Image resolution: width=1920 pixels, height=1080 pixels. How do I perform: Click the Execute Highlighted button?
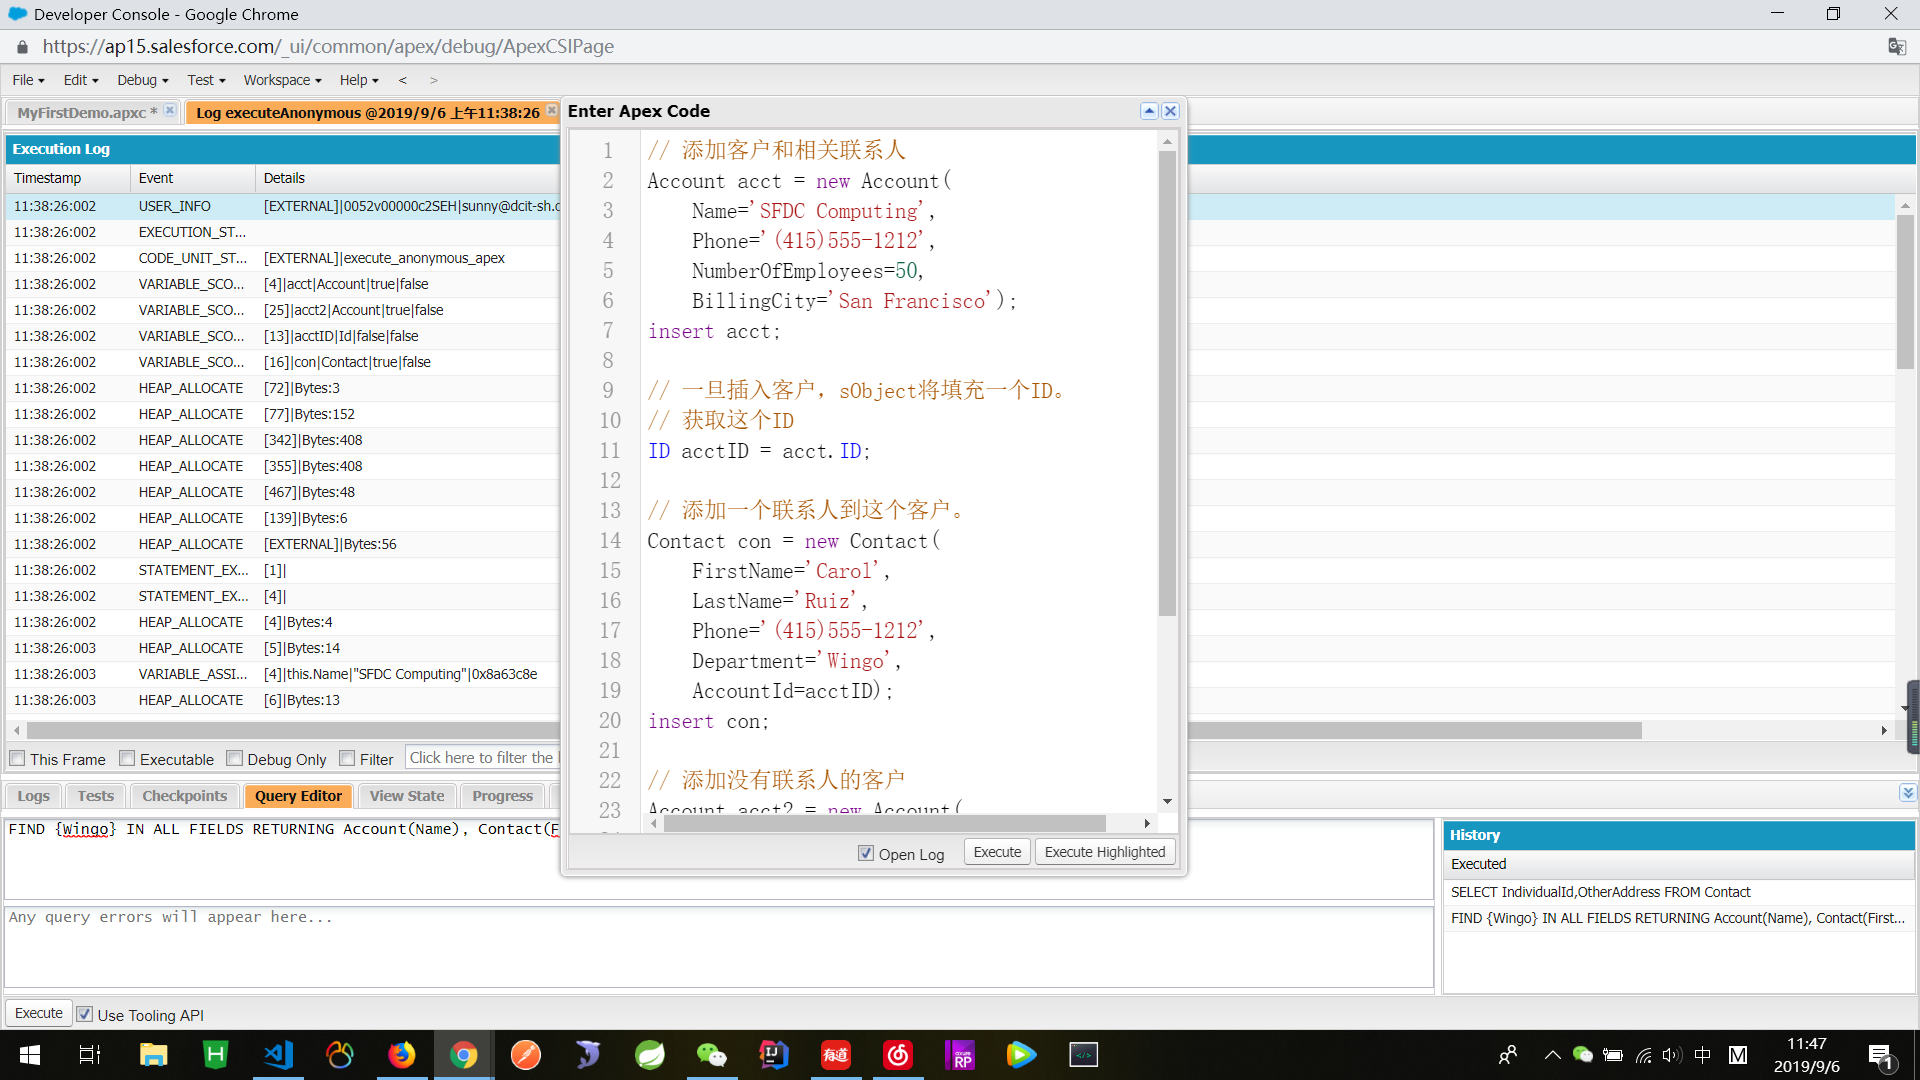(1104, 852)
